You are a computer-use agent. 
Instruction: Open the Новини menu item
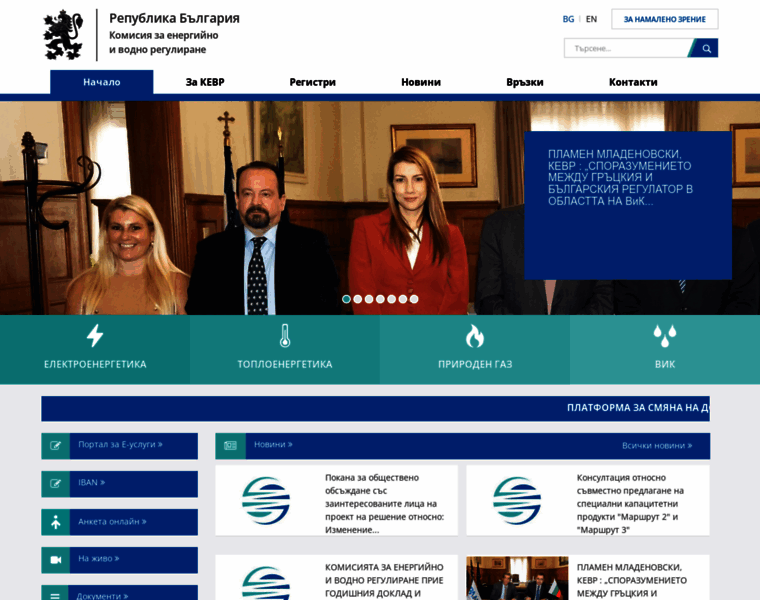(421, 82)
